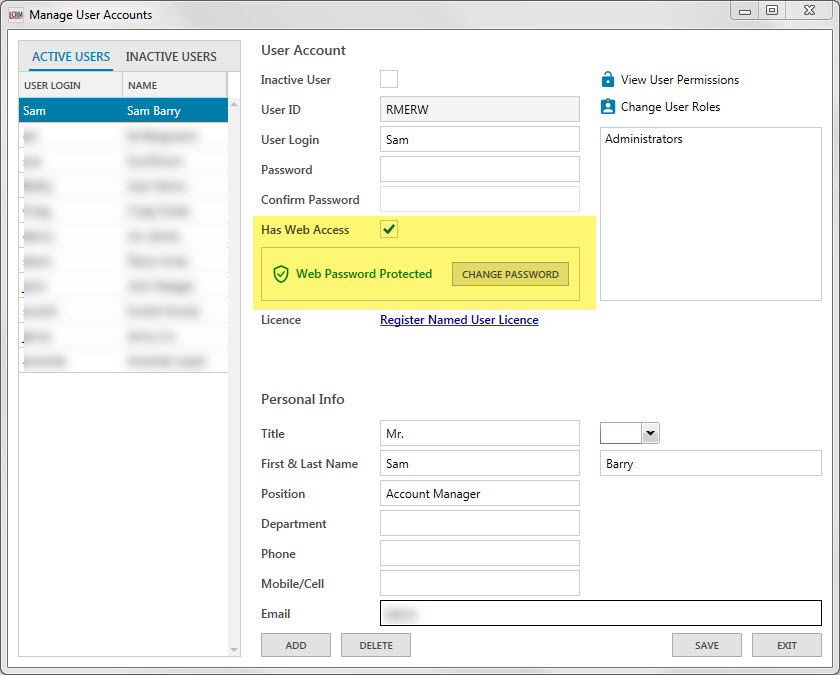Click the User Login input field

tap(480, 140)
